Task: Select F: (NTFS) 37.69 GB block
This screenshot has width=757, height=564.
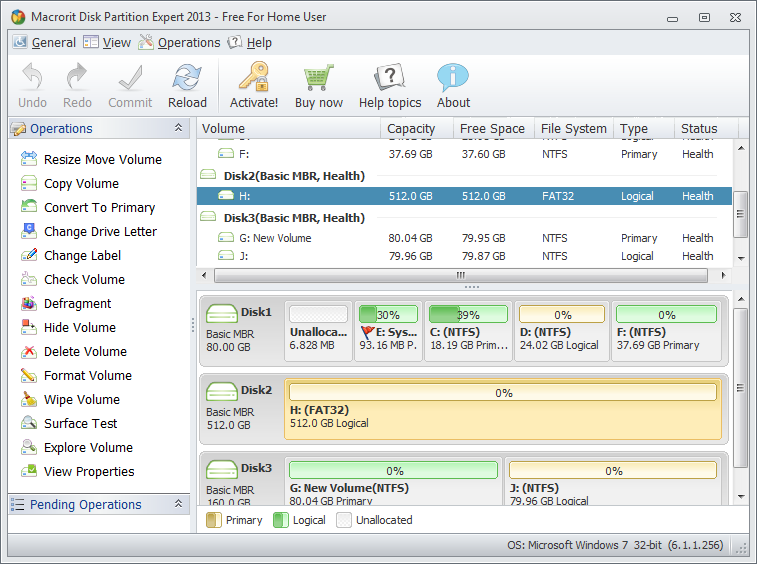Action: click(666, 331)
